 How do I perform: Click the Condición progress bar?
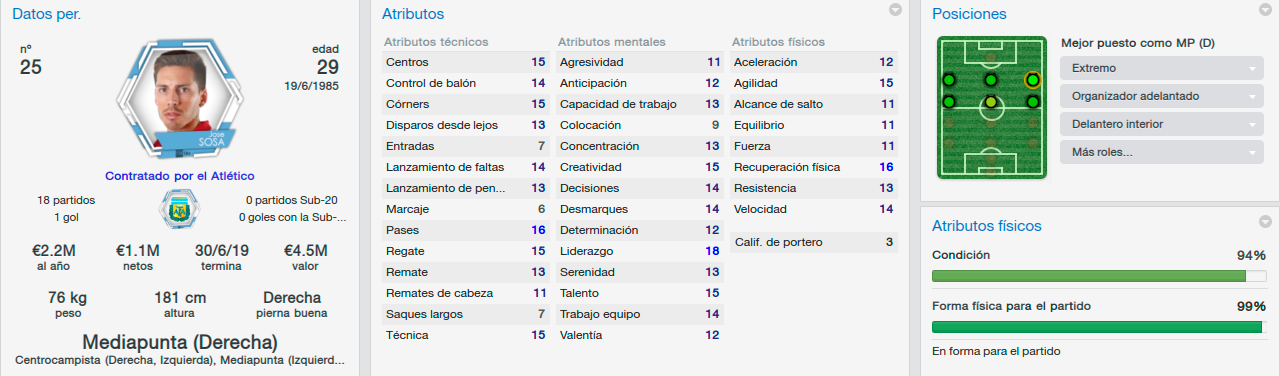1098,275
